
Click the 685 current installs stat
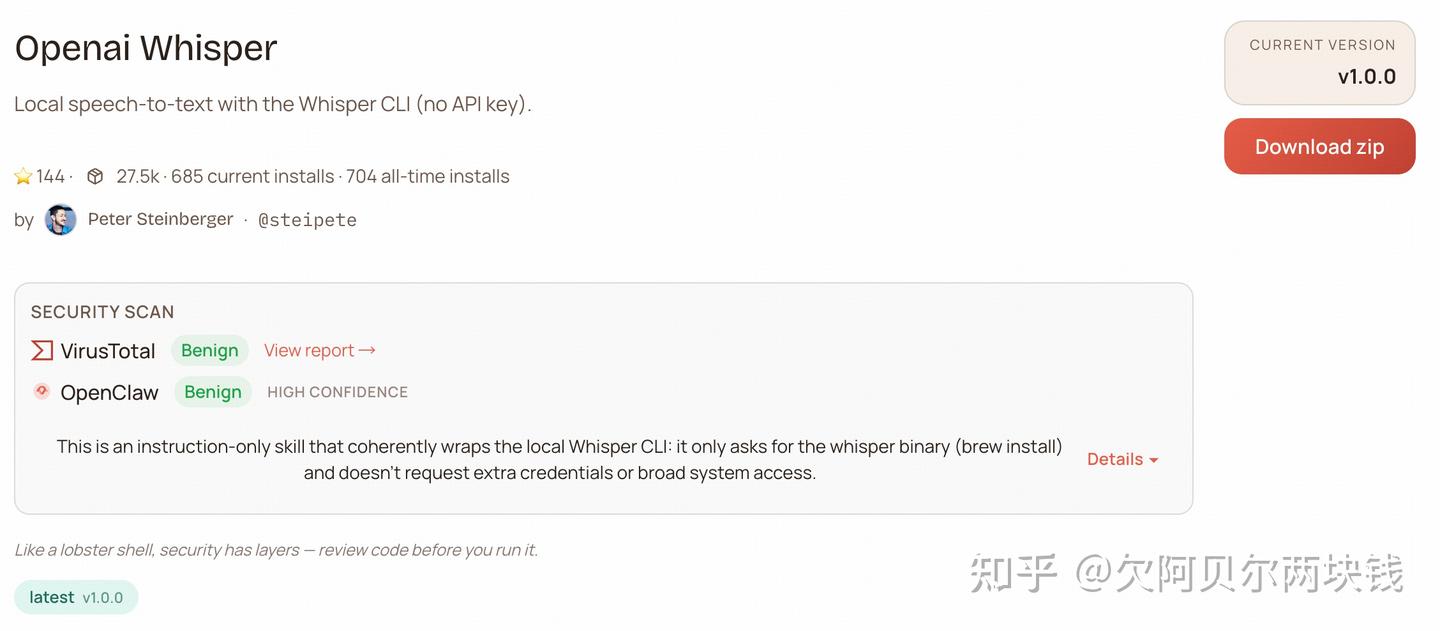pyautogui.click(x=252, y=177)
